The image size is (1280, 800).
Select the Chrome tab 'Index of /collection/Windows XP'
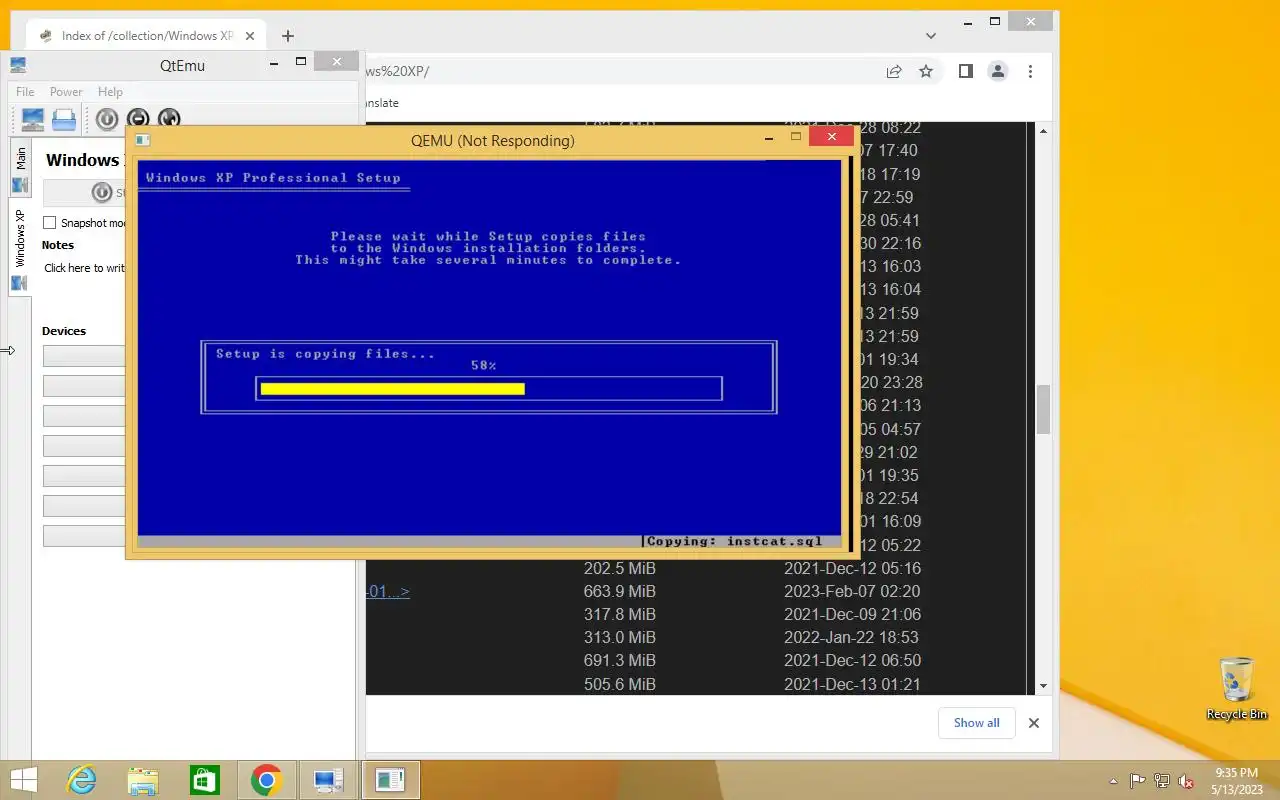[147, 35]
